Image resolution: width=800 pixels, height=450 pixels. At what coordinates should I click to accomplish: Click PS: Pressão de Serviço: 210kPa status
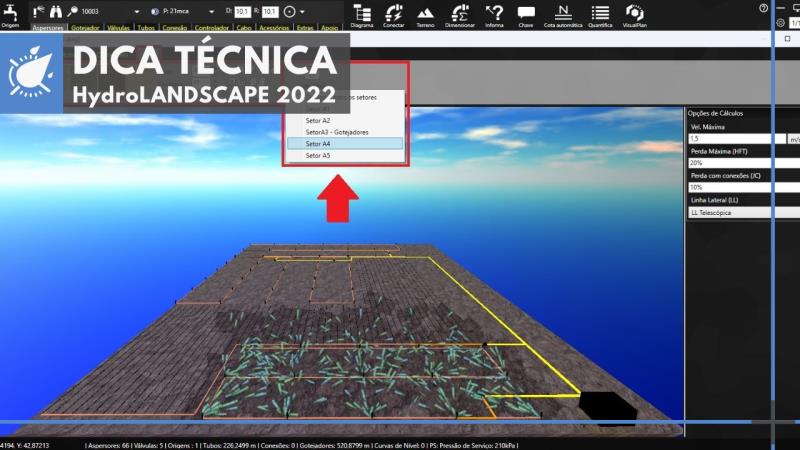pyautogui.click(x=473, y=445)
